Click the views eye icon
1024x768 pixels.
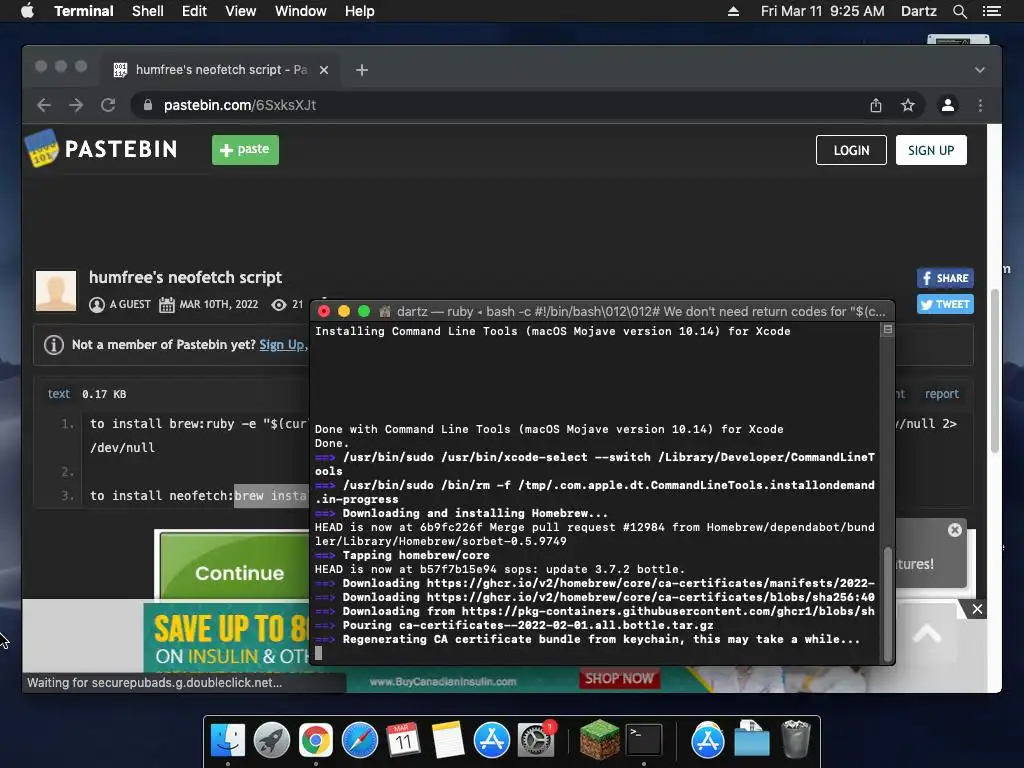(279, 304)
